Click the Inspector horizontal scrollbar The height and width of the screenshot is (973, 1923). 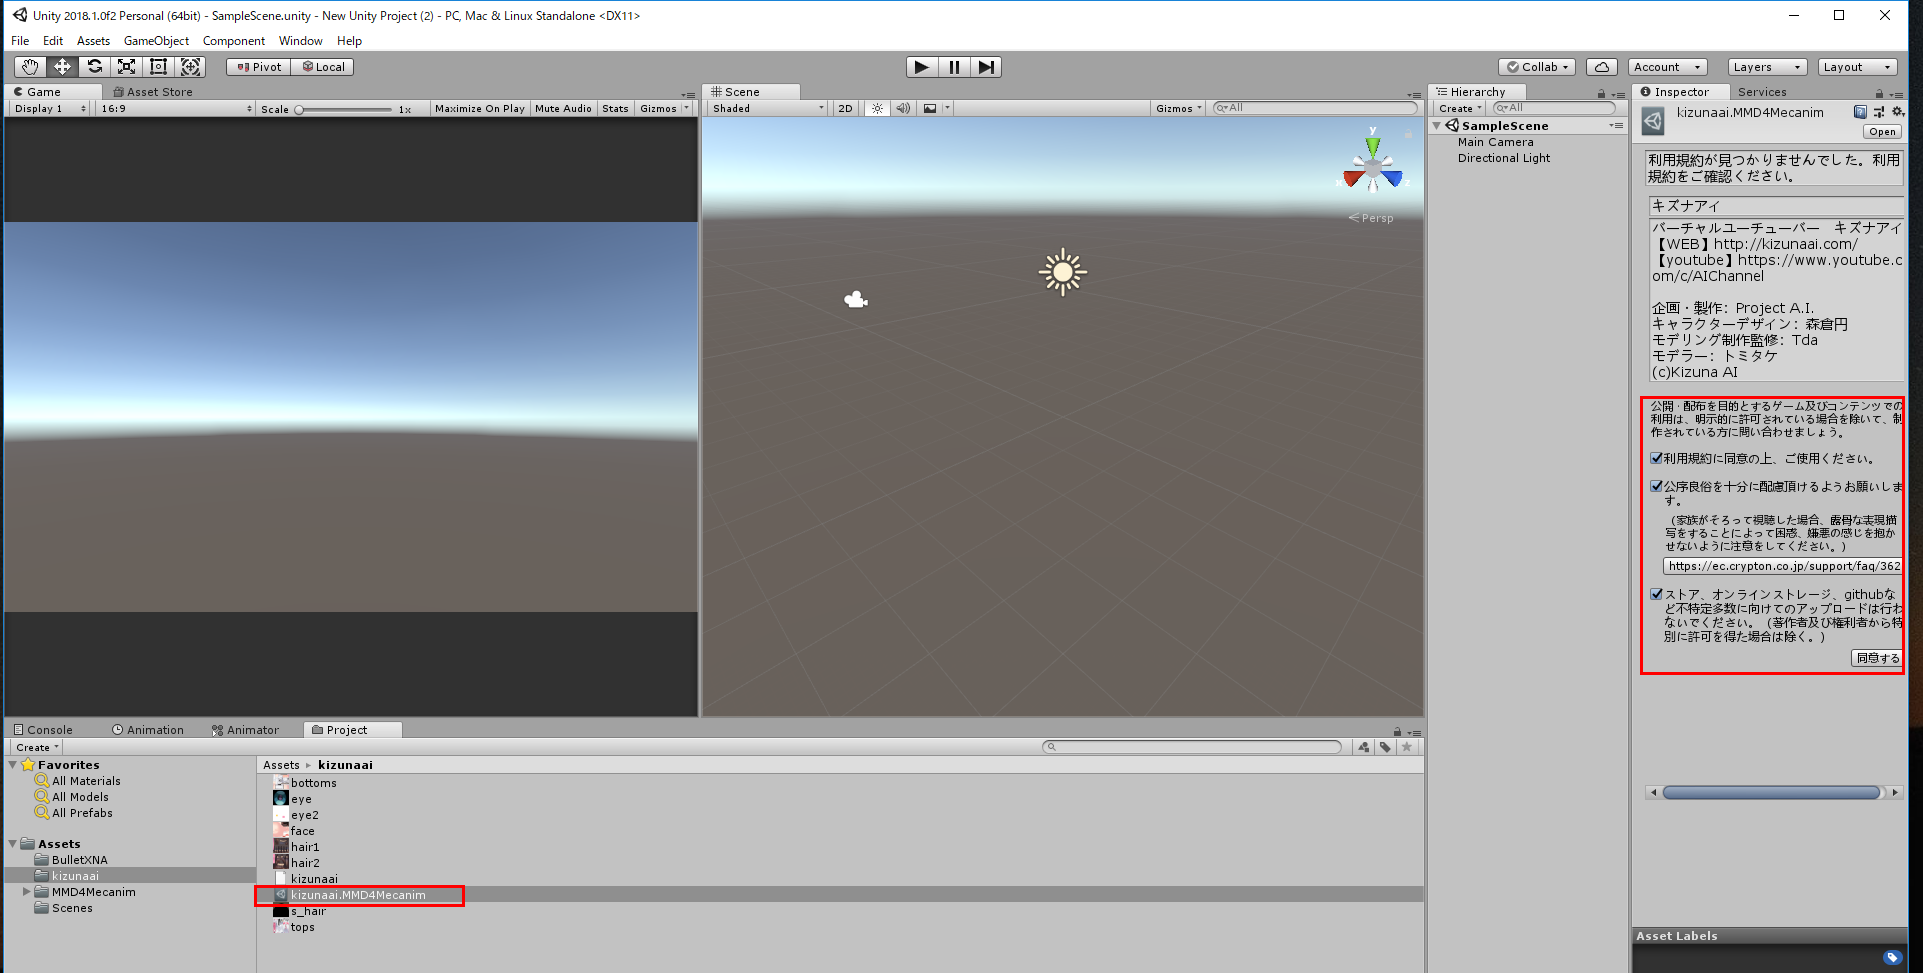click(1772, 792)
